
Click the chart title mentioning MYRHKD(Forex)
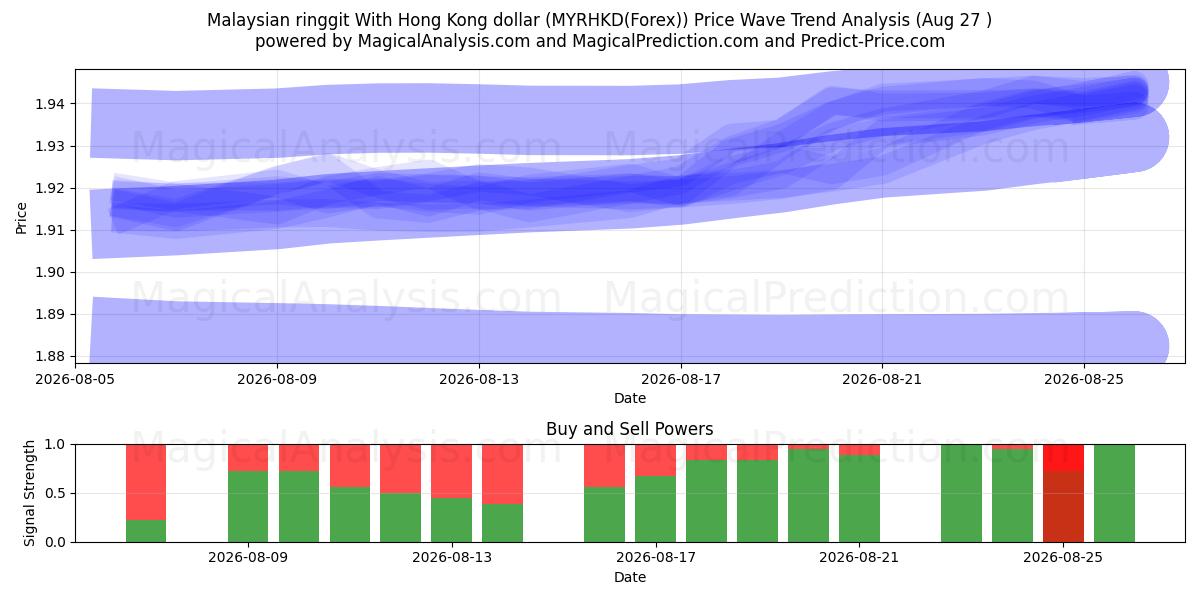click(x=600, y=20)
